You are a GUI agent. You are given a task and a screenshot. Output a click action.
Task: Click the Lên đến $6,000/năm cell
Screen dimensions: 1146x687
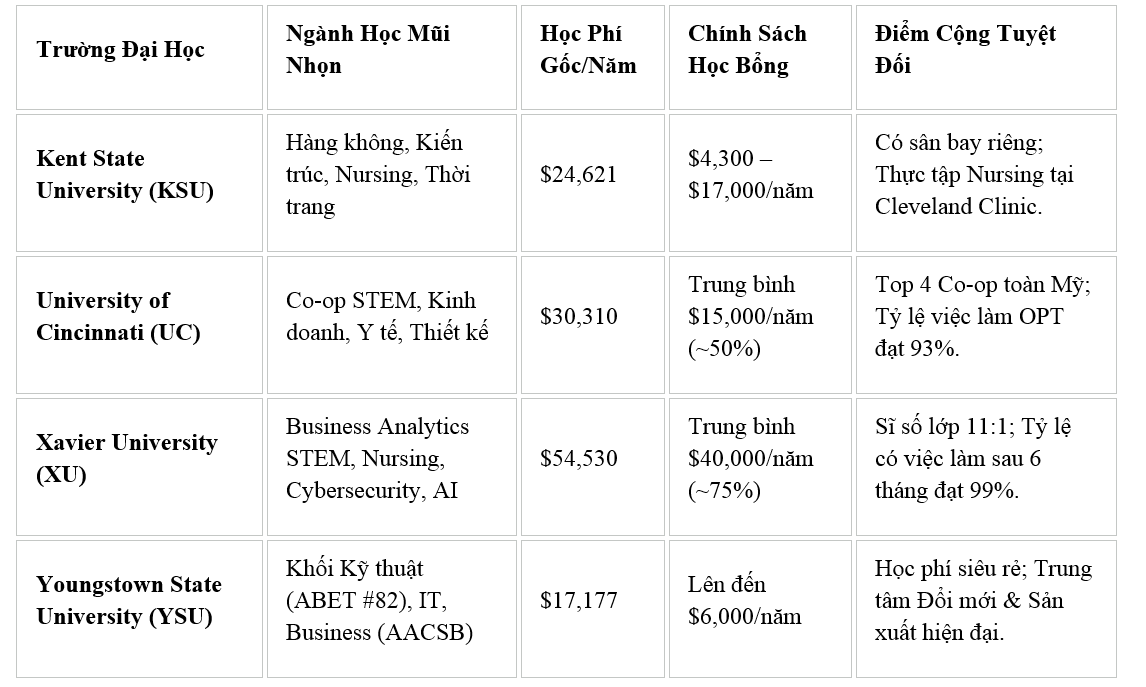tap(760, 609)
